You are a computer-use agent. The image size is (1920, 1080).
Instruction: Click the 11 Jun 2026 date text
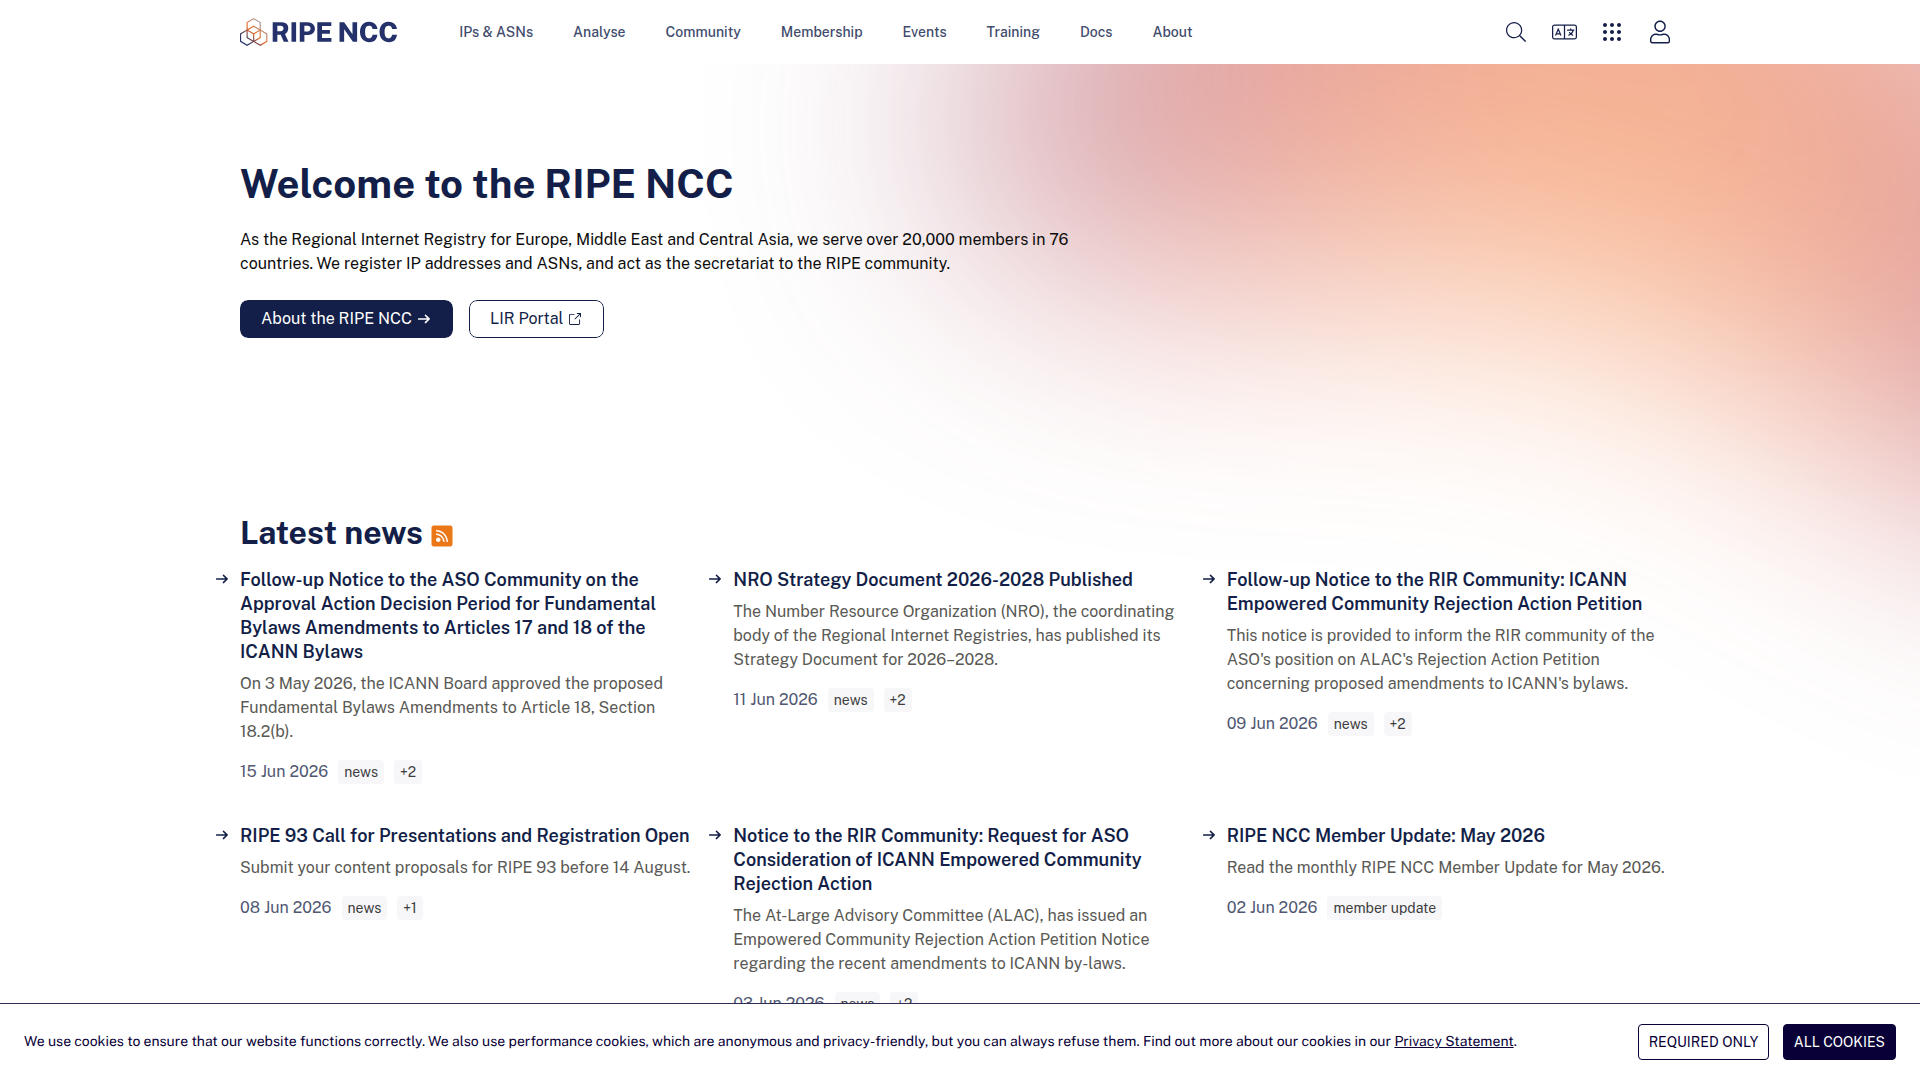coord(775,700)
